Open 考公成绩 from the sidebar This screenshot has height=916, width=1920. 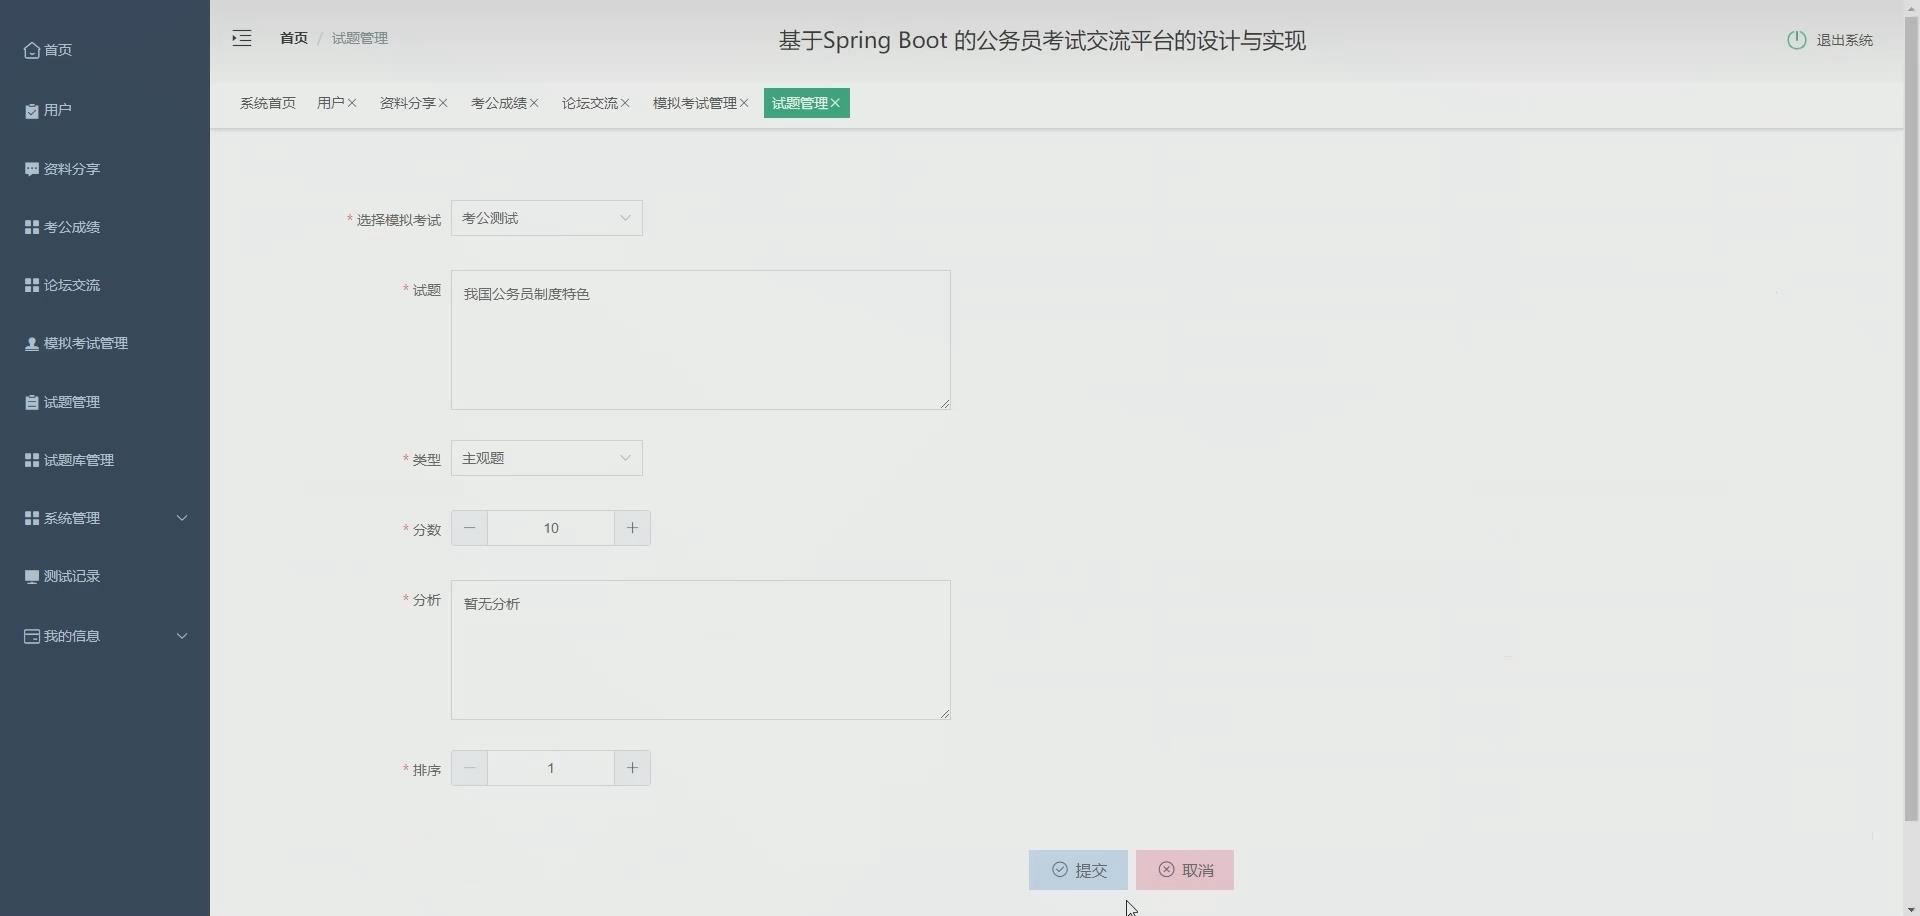(x=31, y=227)
